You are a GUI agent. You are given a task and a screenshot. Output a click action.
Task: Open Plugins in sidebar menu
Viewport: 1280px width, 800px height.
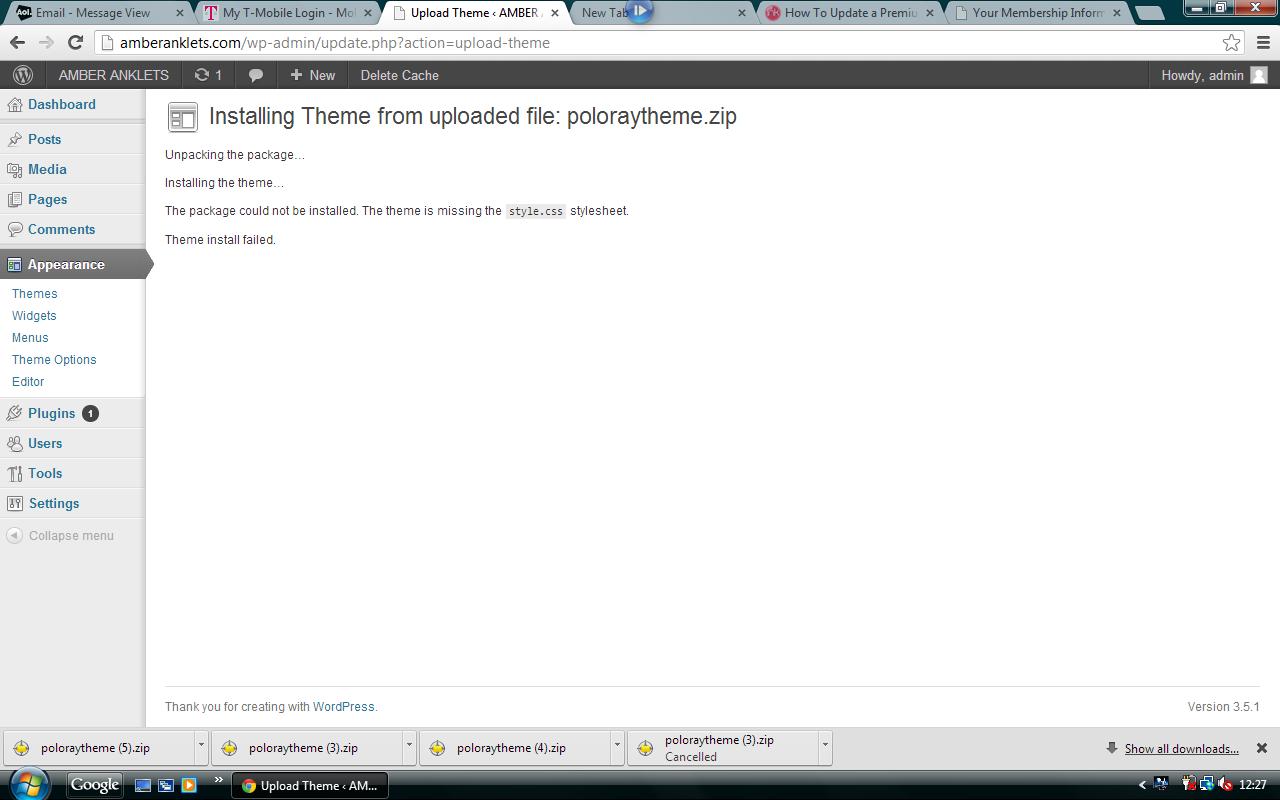tap(51, 413)
